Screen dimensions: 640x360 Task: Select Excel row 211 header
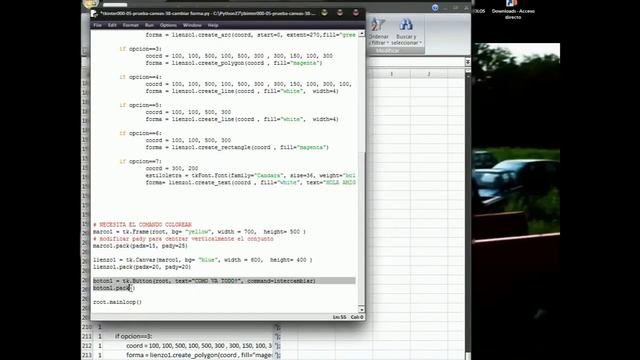click(87, 336)
